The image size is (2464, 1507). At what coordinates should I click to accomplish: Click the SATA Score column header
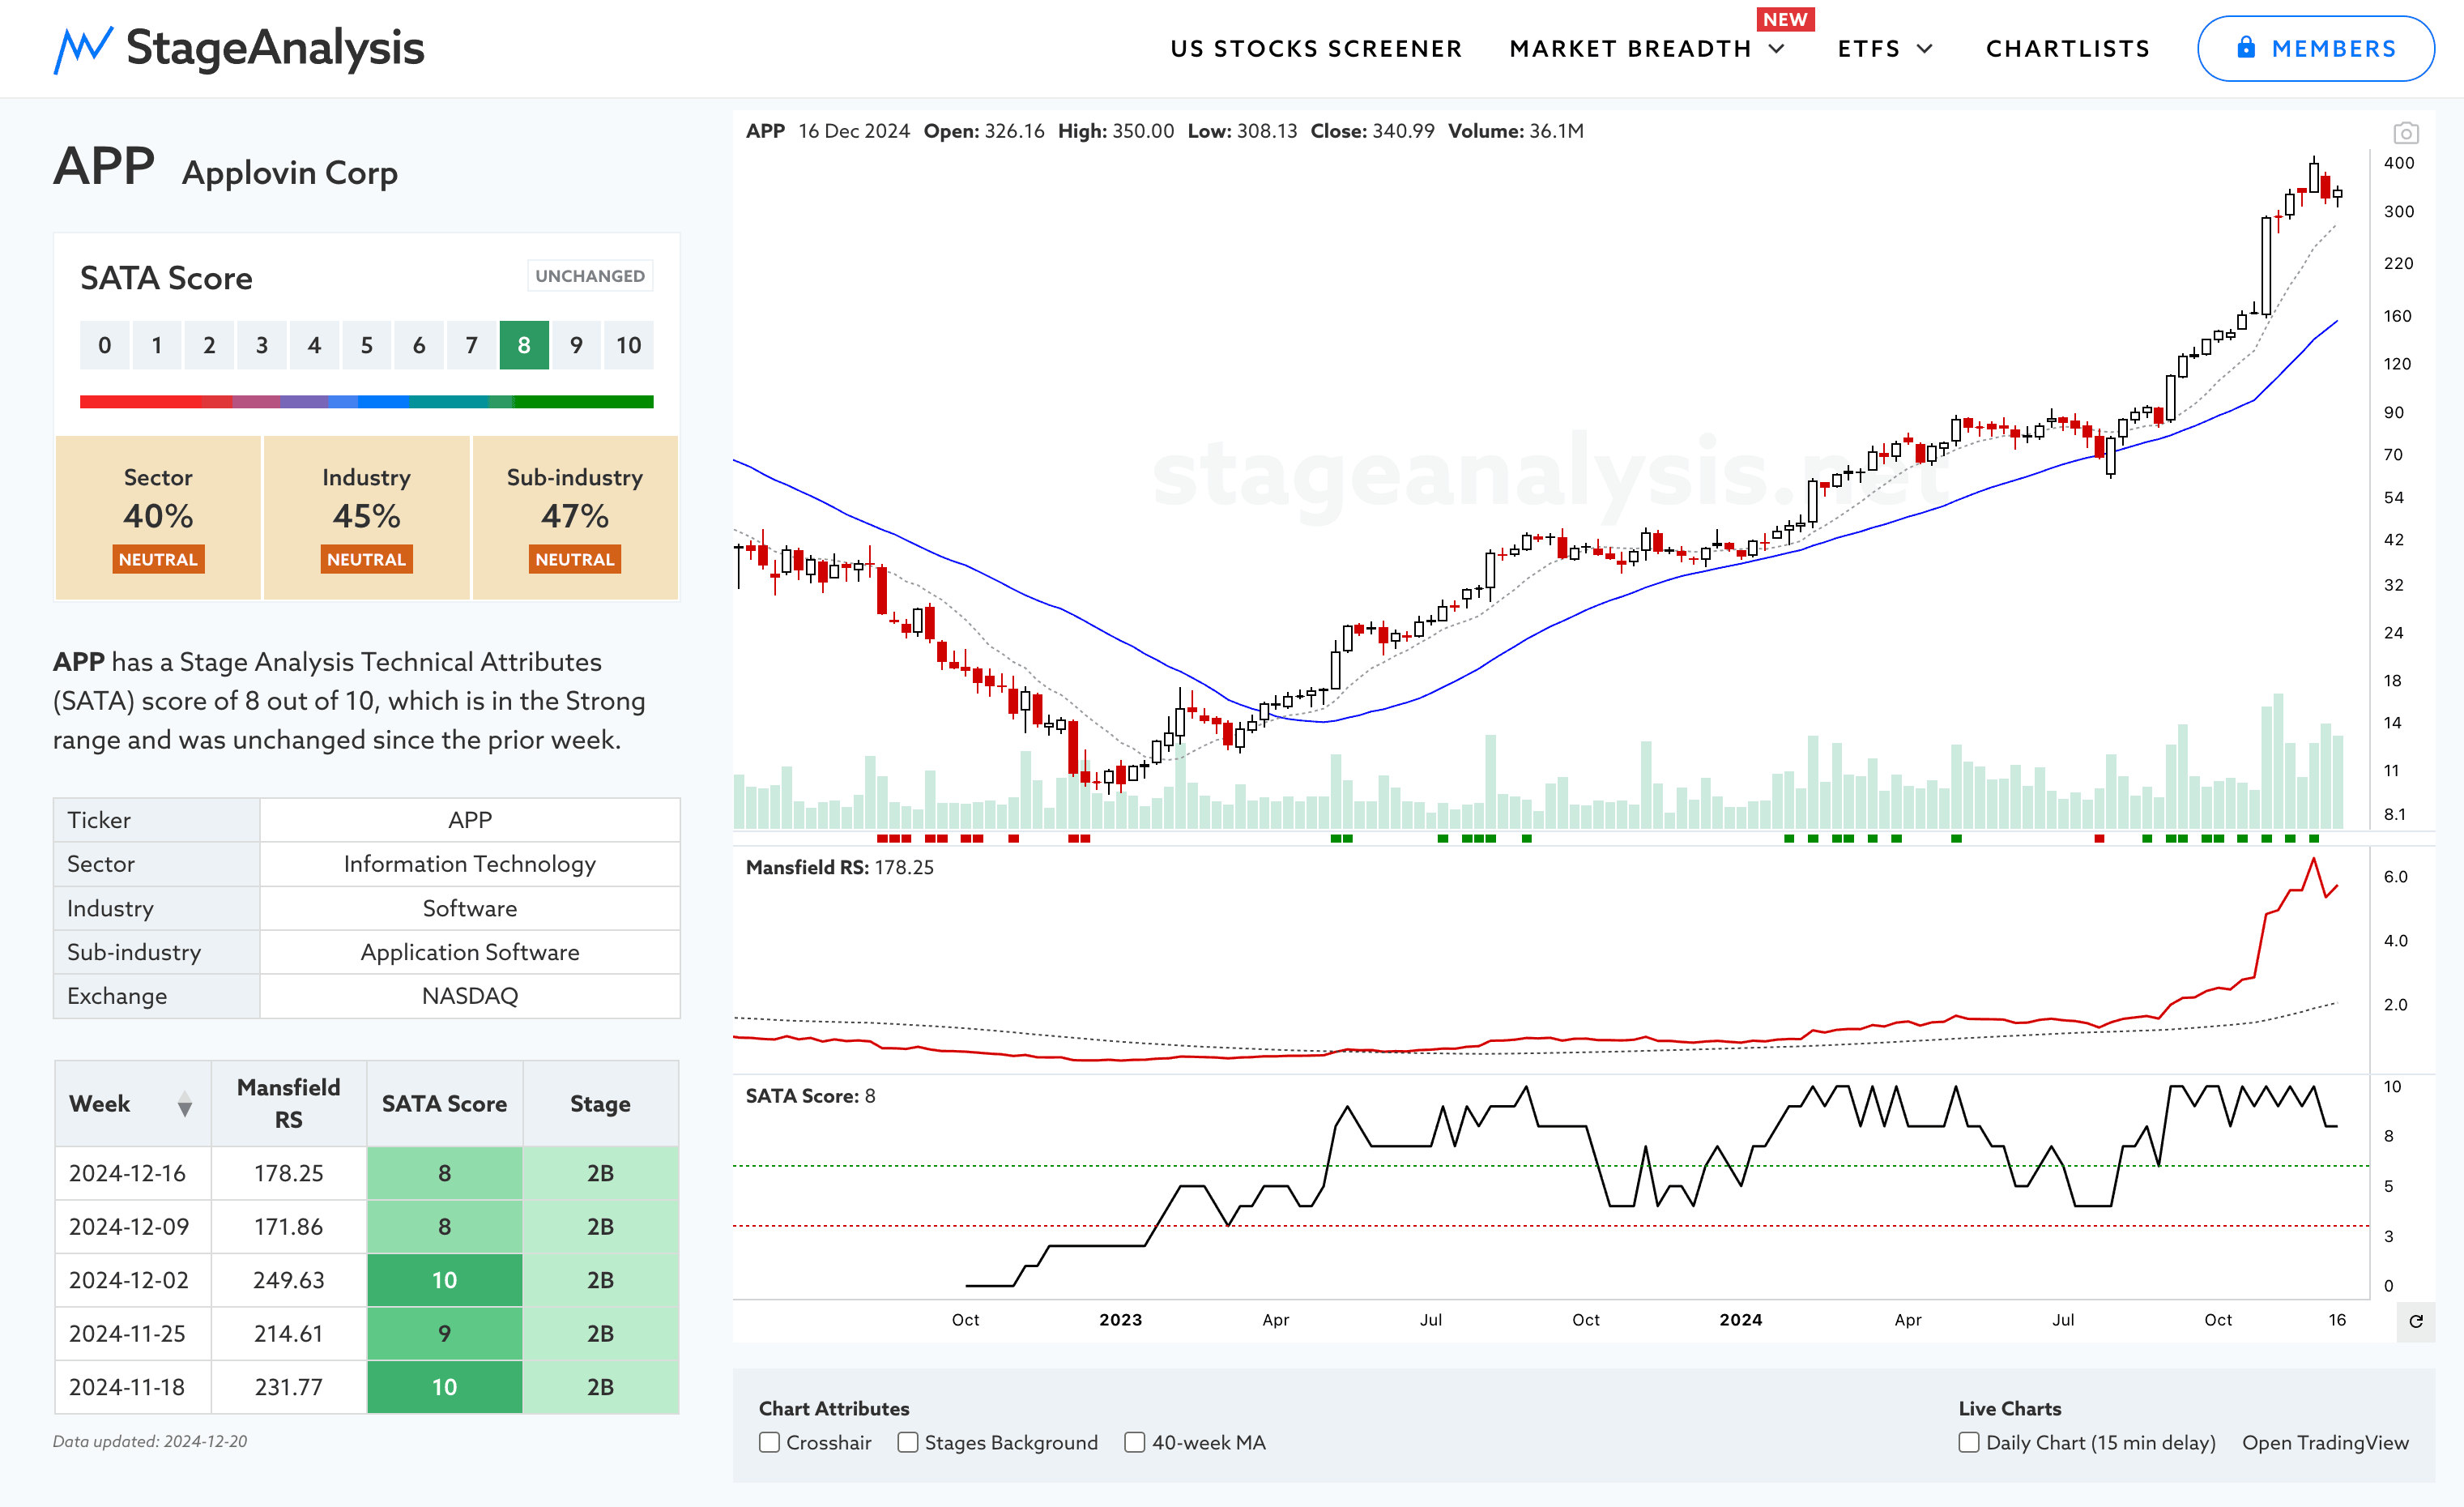pyautogui.click(x=444, y=1103)
